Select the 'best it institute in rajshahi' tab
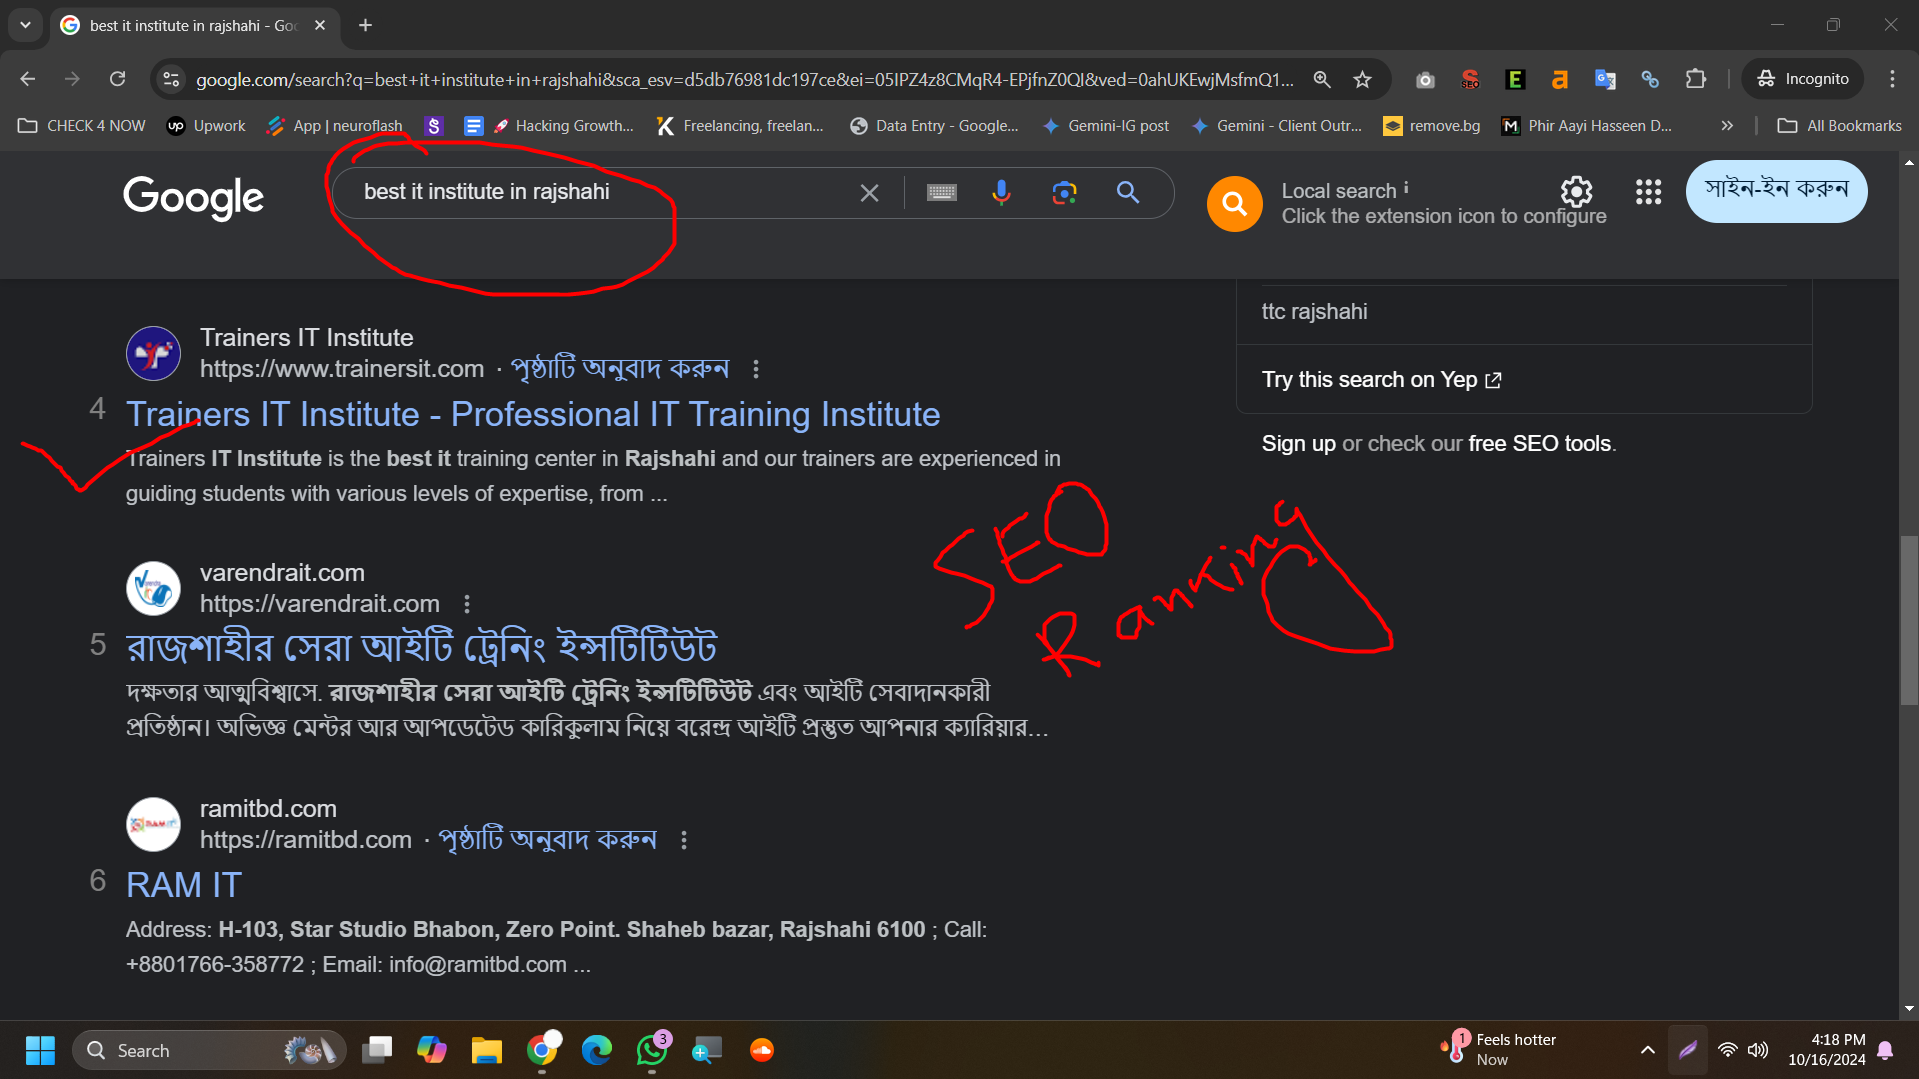The width and height of the screenshot is (1919, 1079). (x=194, y=25)
